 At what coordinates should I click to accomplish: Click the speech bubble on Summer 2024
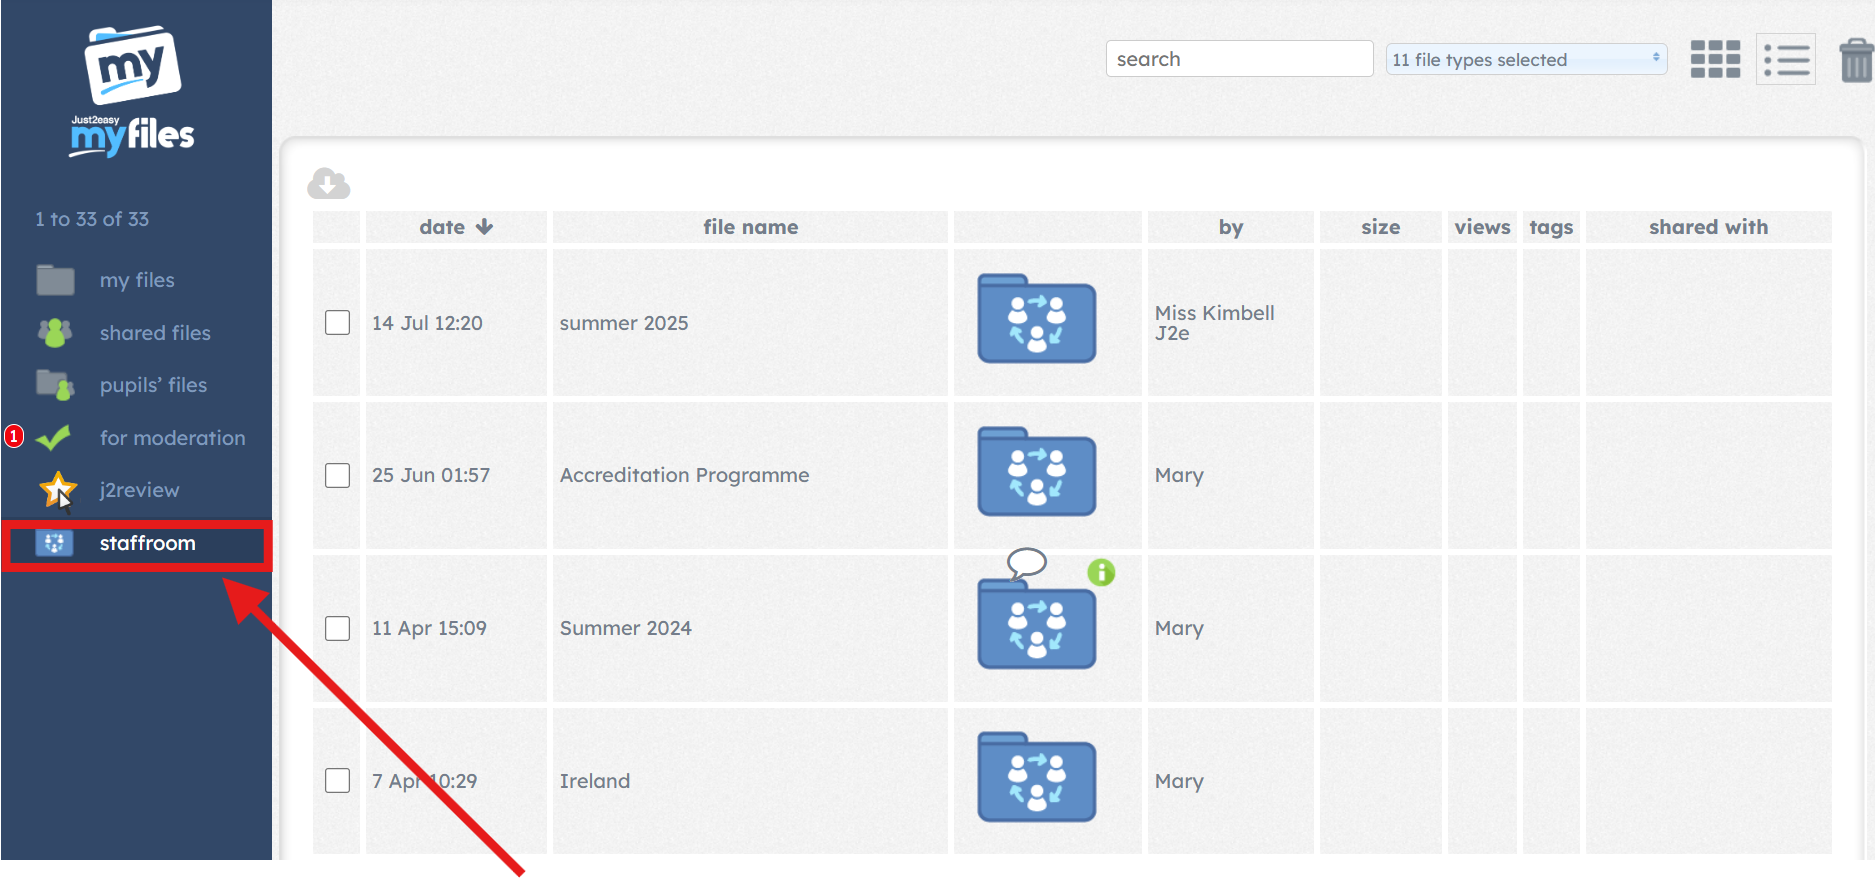point(1026,564)
